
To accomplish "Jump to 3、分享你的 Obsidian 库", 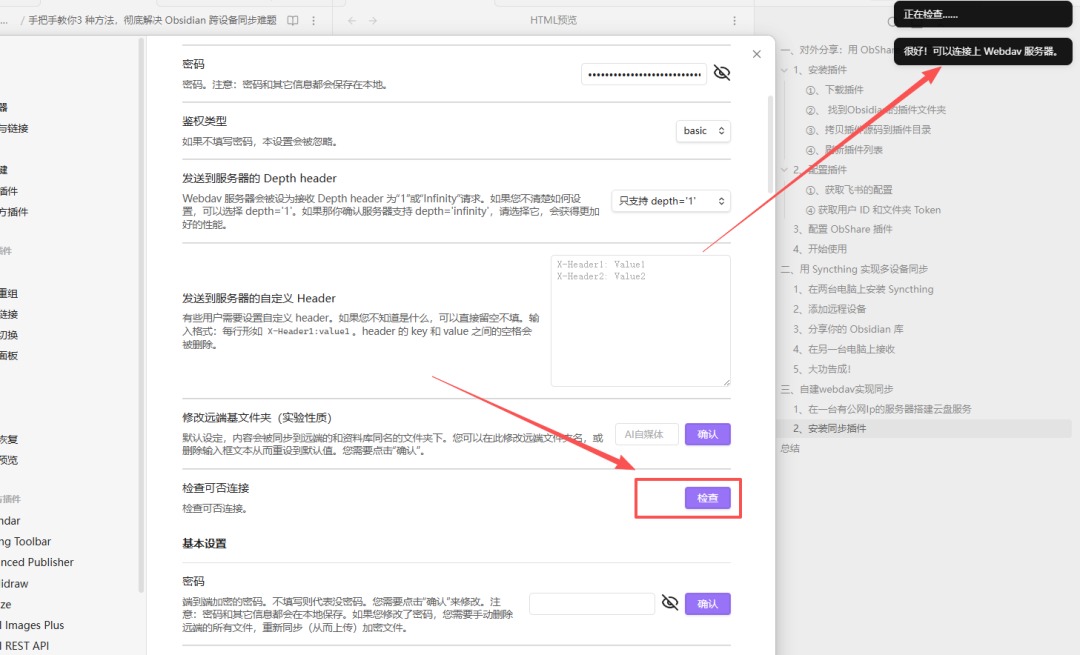I will pos(848,329).
